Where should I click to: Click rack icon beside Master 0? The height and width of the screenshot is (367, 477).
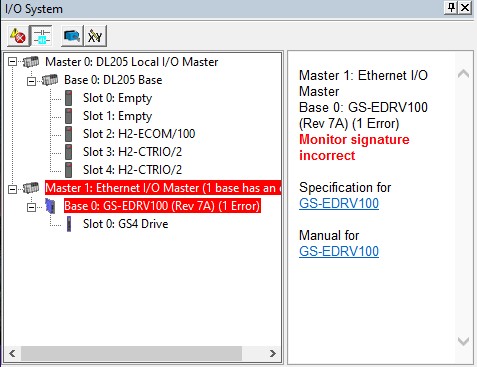[x=31, y=62]
